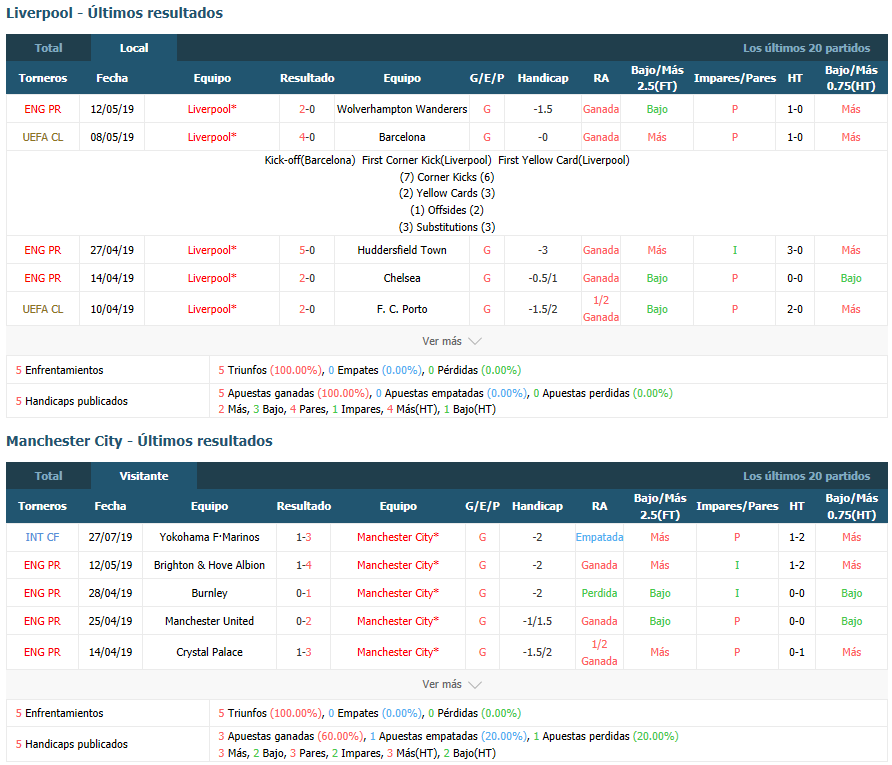Click ENG PR on Wolverhampton row
Viewport: 892px width, 765px height.
tap(43, 109)
